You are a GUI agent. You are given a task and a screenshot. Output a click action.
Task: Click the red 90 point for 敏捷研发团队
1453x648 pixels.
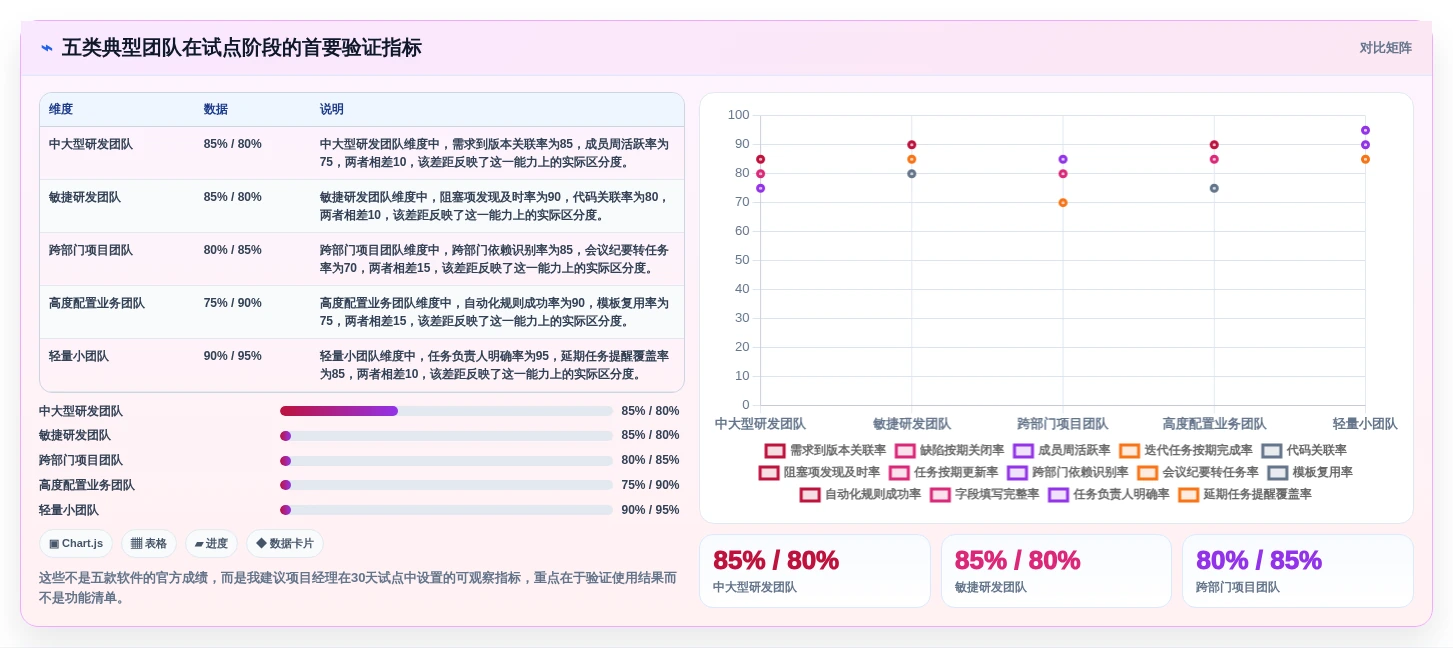pos(911,145)
